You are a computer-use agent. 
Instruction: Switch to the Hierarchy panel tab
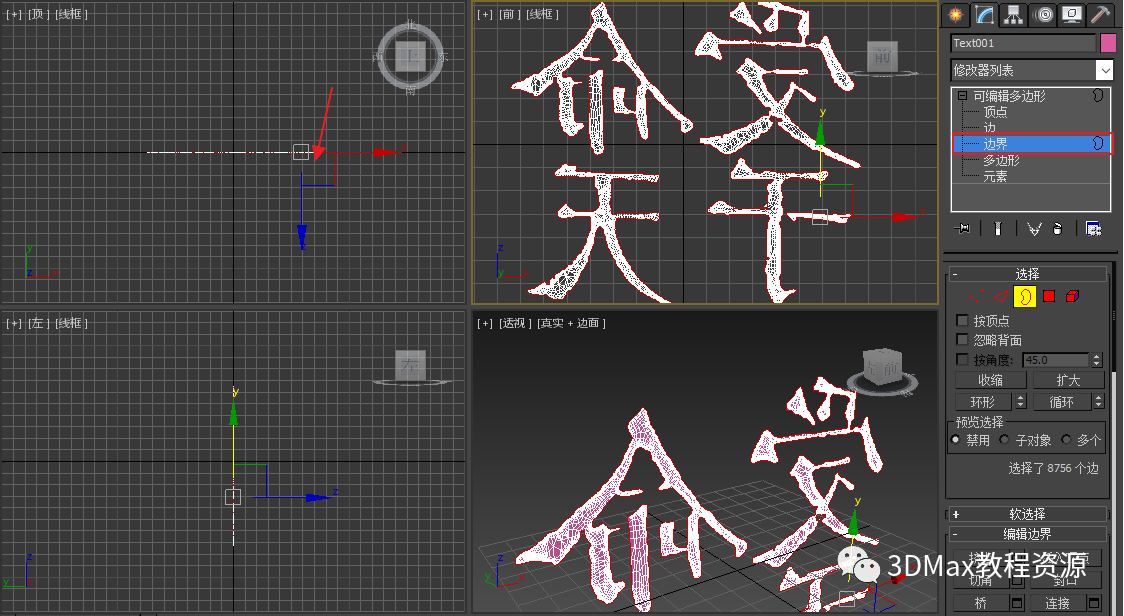(x=1014, y=15)
